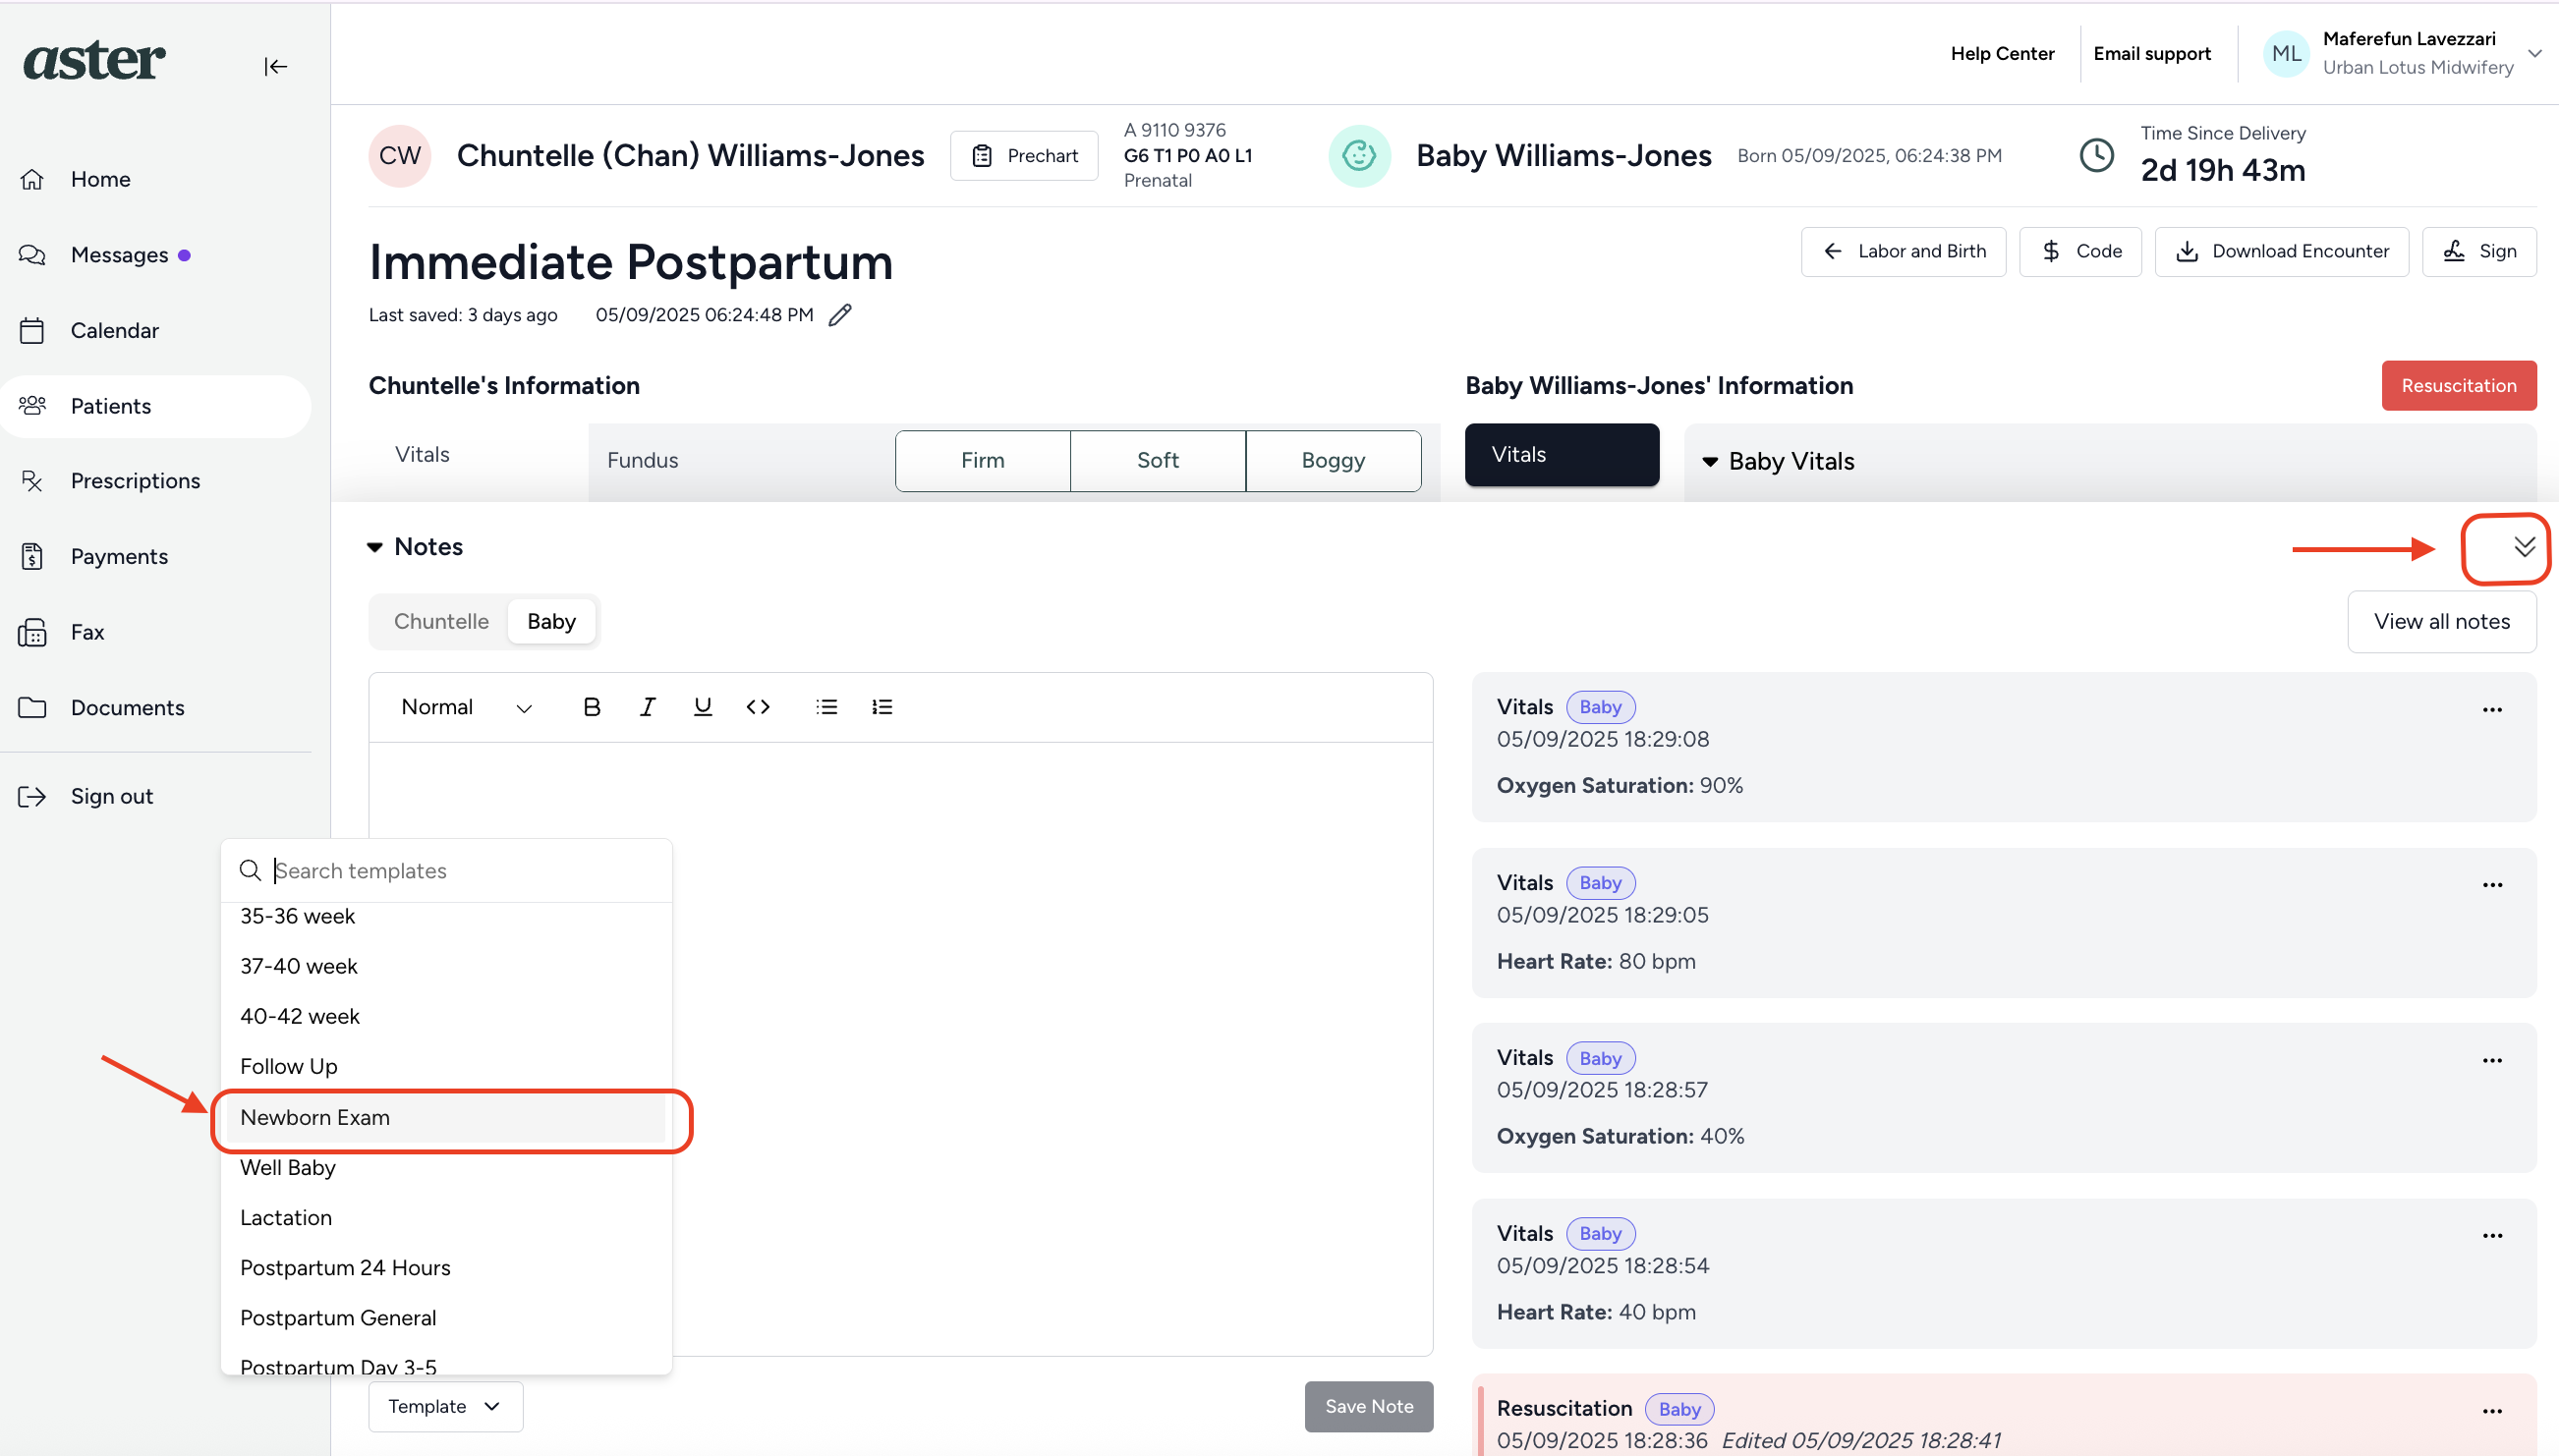Open the Prechart button
This screenshot has height=1456, width=2559.
(x=1024, y=155)
